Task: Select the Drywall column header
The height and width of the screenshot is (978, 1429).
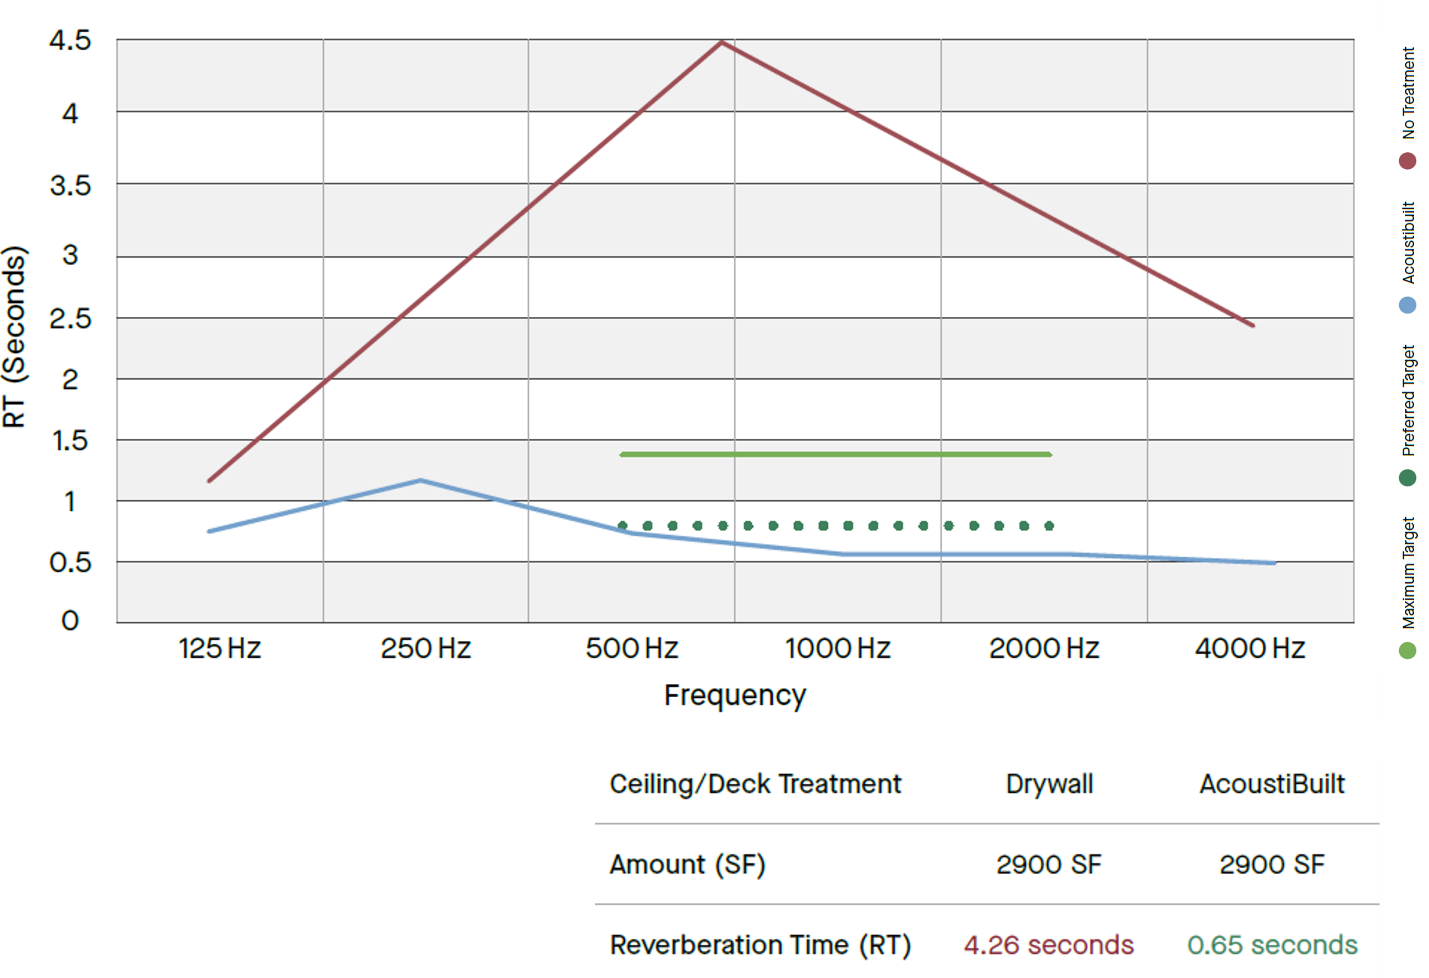Action: tap(1049, 784)
